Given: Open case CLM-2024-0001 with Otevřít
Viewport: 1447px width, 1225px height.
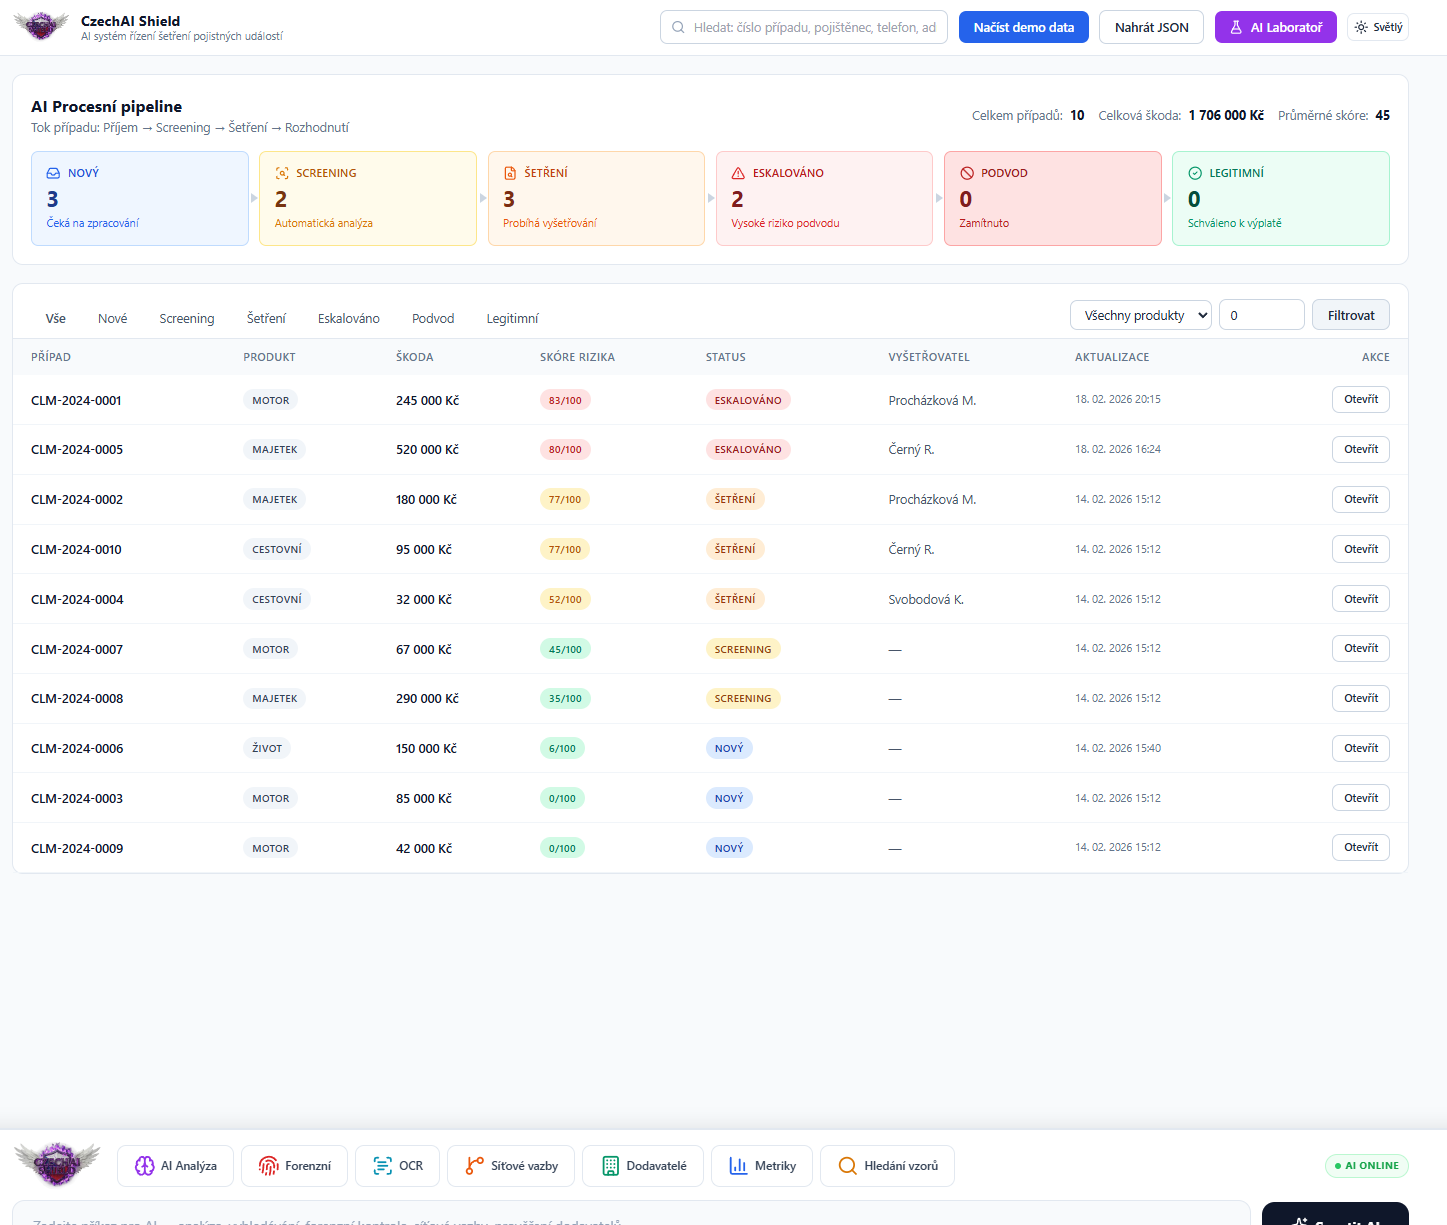Looking at the screenshot, I should click(1360, 399).
